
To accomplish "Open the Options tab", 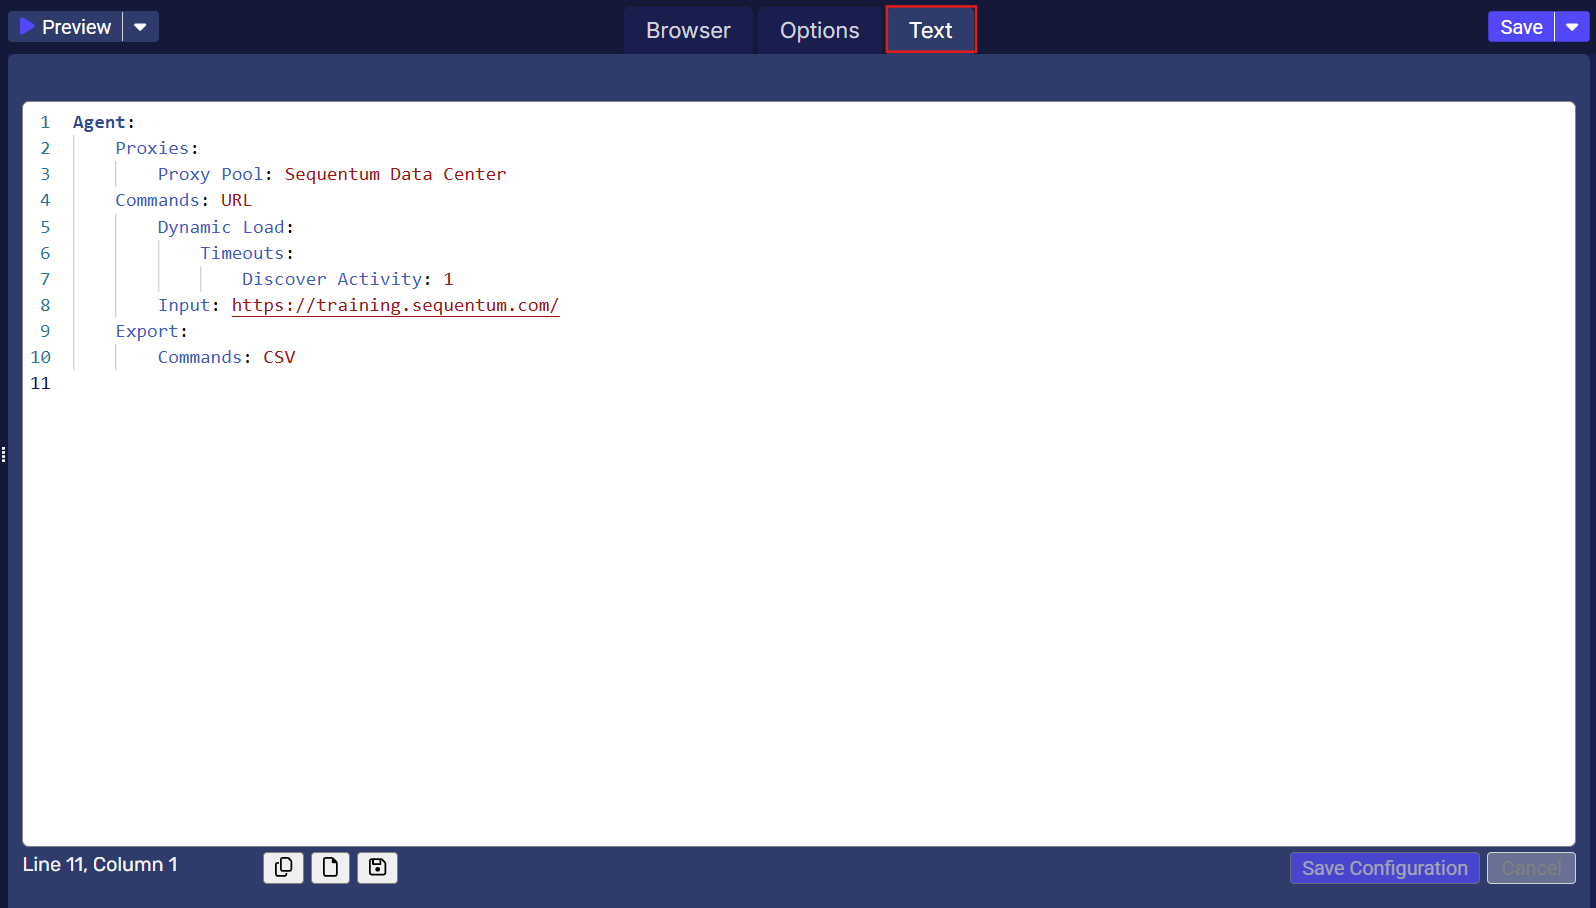I will tap(819, 30).
